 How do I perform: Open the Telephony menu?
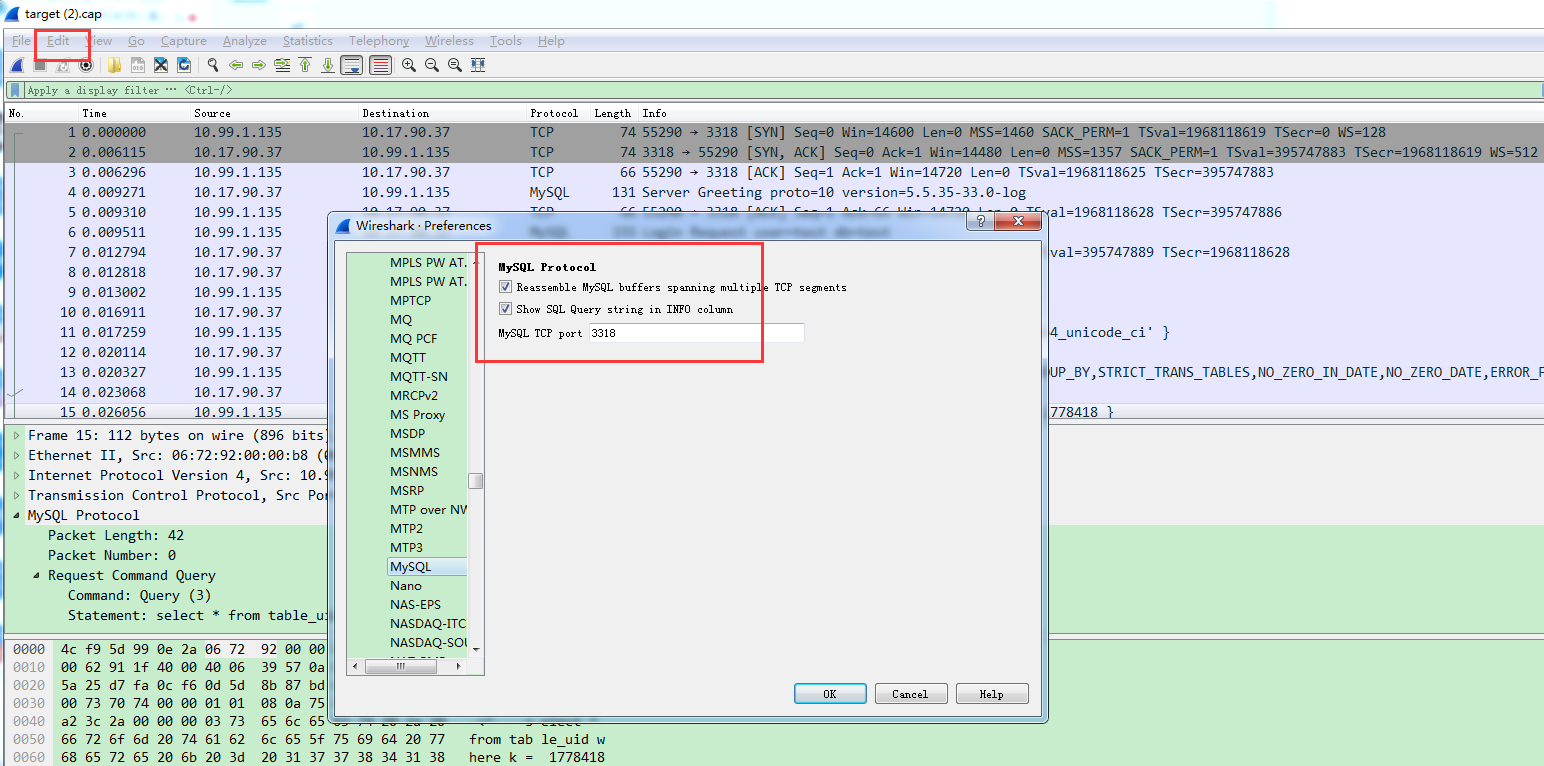pyautogui.click(x=379, y=41)
